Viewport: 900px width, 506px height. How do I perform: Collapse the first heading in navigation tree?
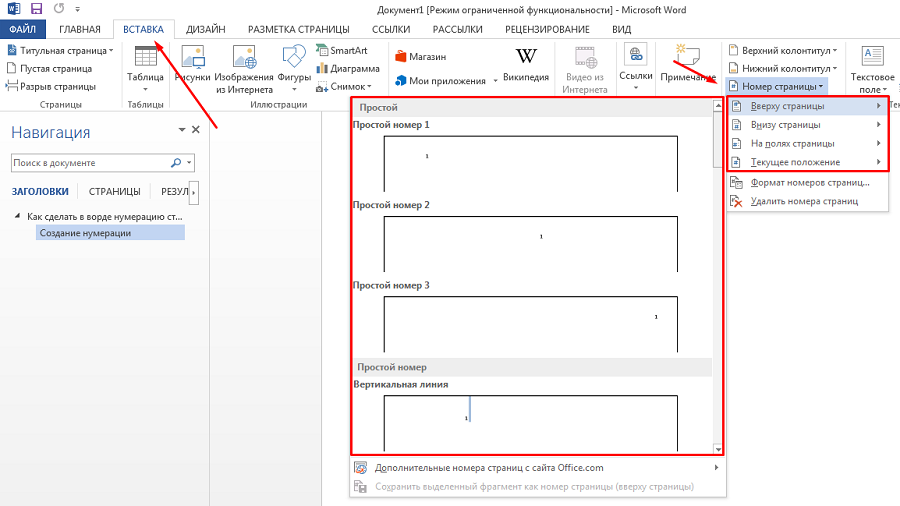pyautogui.click(x=17, y=216)
